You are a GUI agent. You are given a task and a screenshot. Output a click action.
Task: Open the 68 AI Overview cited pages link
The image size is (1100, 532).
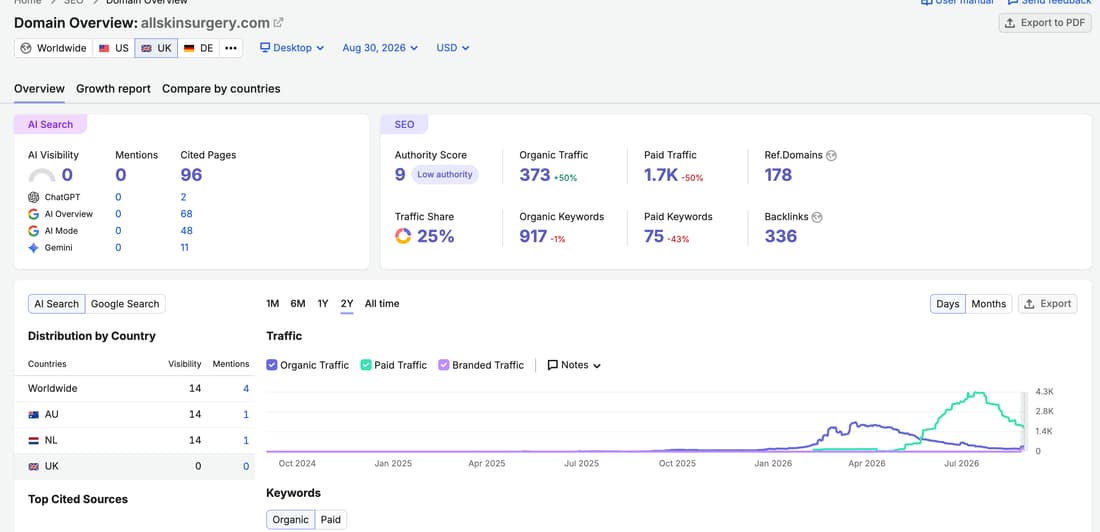[187, 214]
